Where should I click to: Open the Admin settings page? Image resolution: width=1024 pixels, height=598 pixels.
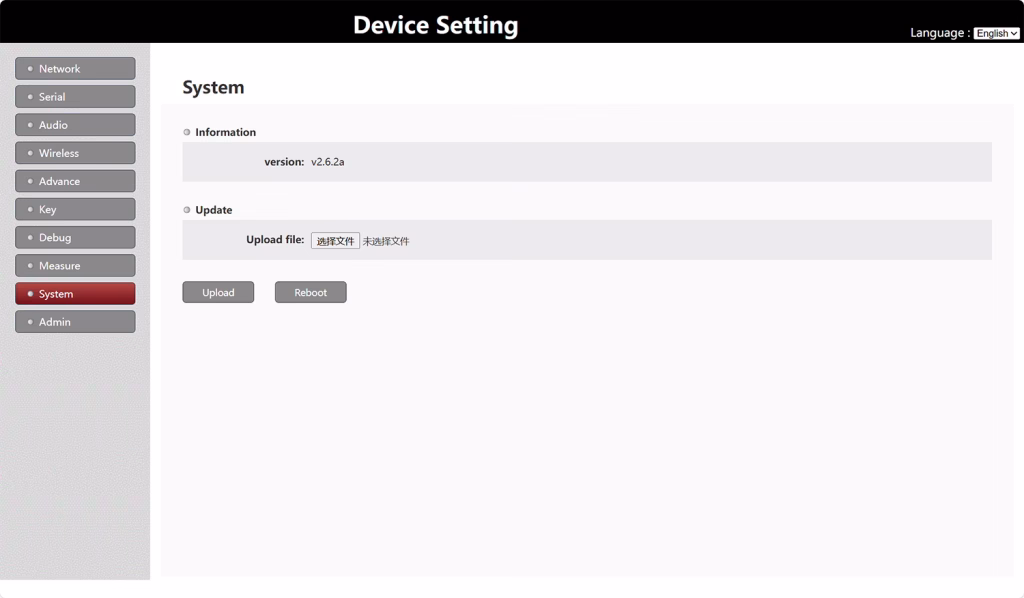[x=75, y=322]
